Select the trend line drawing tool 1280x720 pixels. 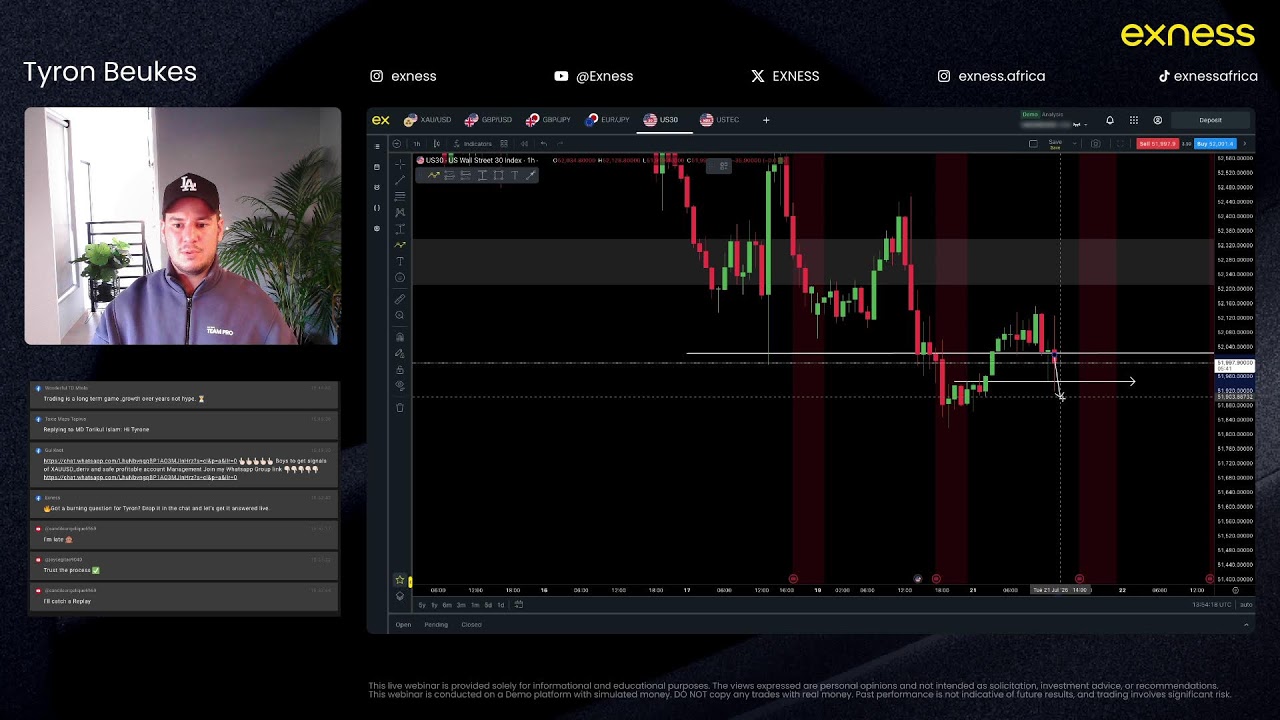pos(400,180)
